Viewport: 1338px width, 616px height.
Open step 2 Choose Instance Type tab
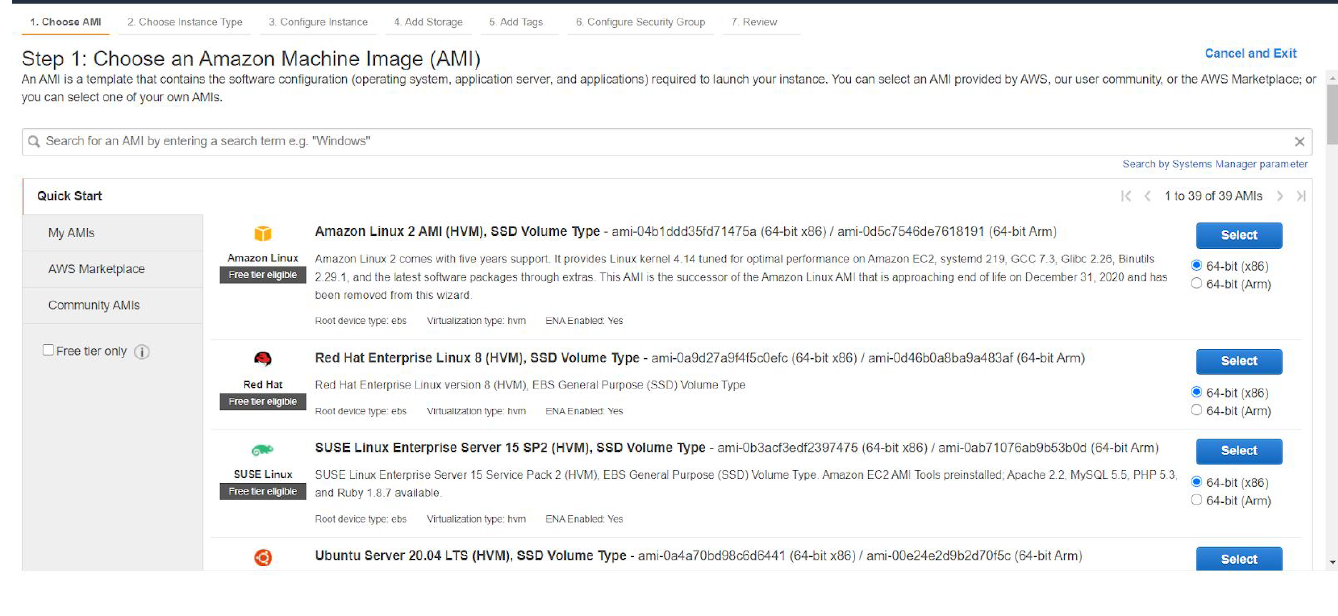[185, 22]
